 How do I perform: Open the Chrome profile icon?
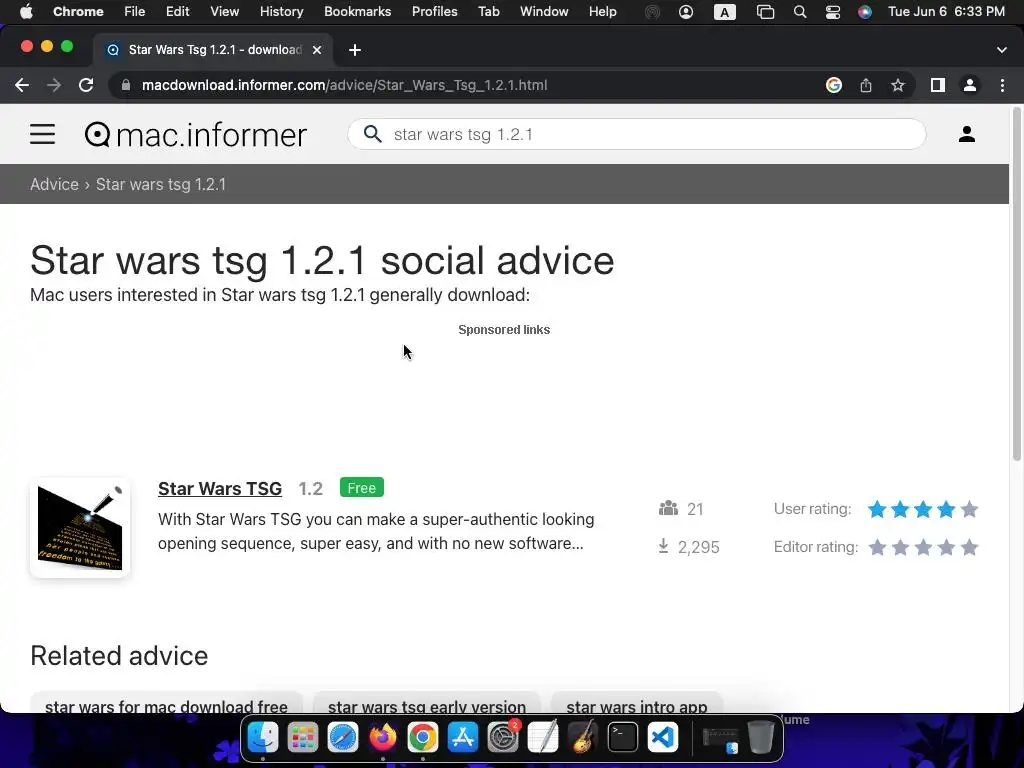970,85
